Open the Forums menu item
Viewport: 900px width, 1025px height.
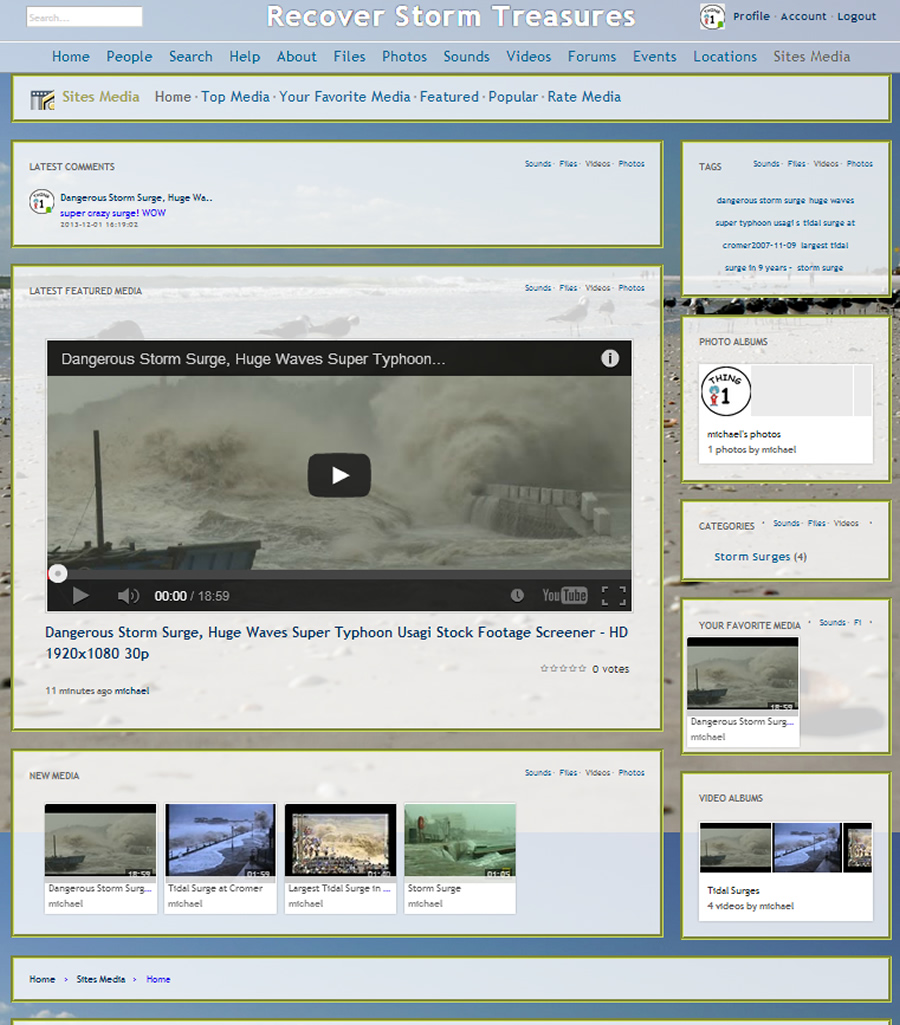(x=592, y=57)
